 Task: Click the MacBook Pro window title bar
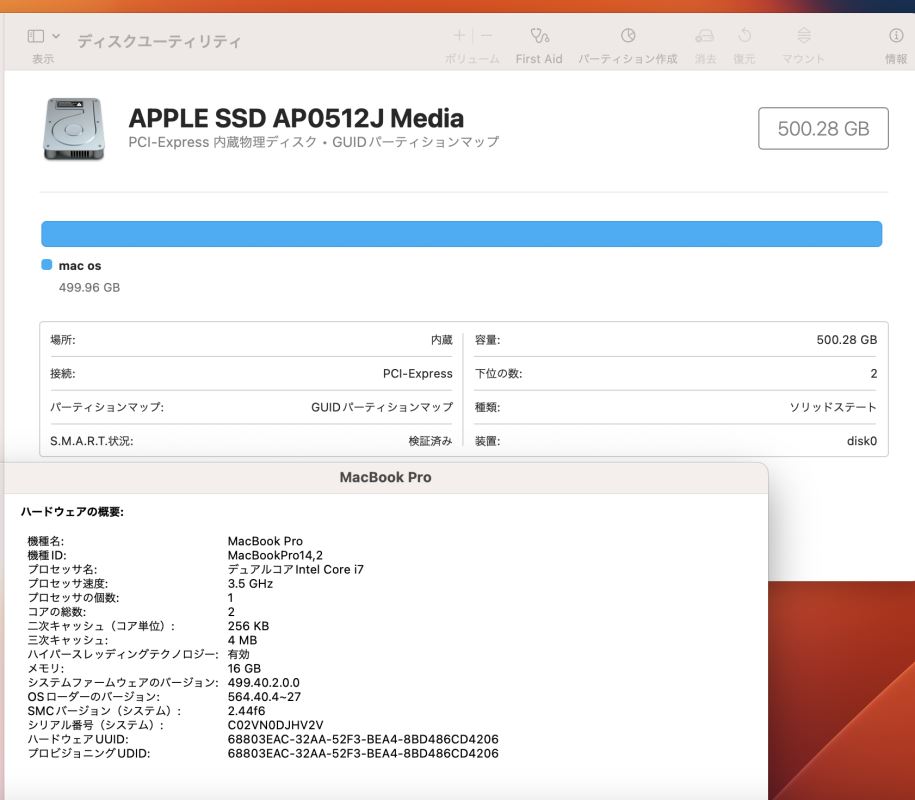tap(385, 477)
